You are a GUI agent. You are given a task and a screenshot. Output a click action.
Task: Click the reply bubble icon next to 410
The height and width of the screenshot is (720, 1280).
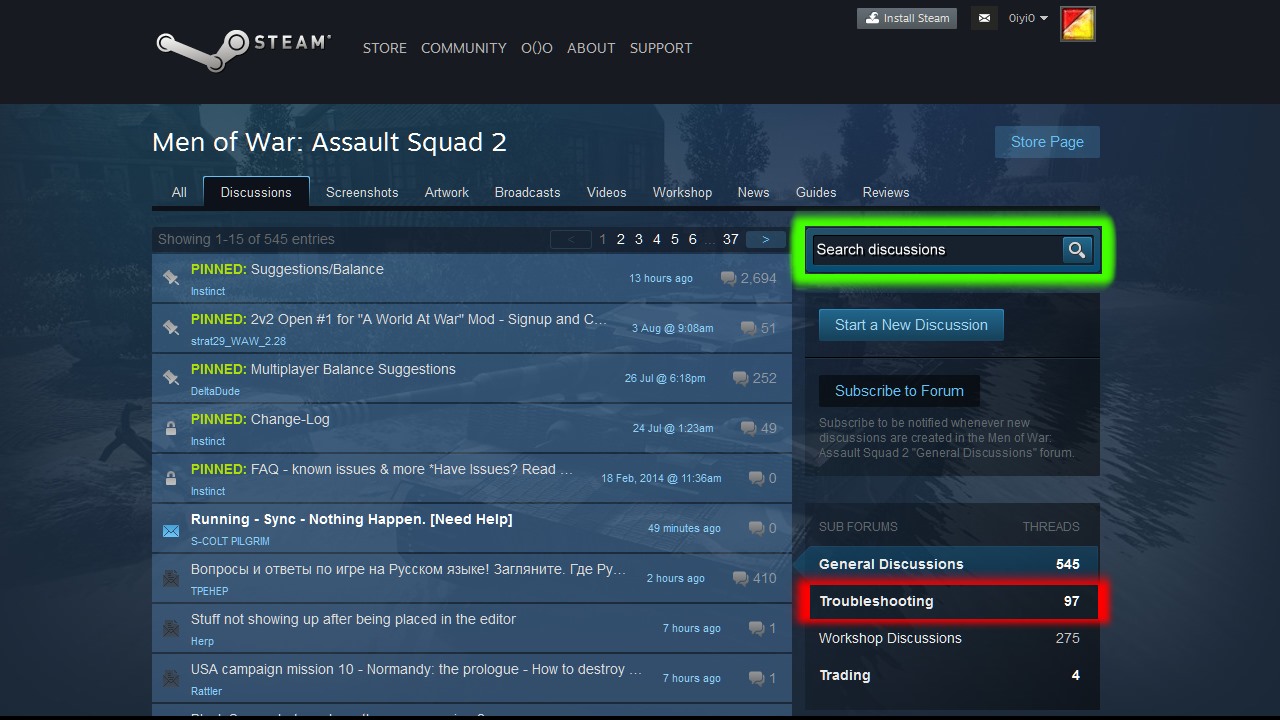coord(740,578)
